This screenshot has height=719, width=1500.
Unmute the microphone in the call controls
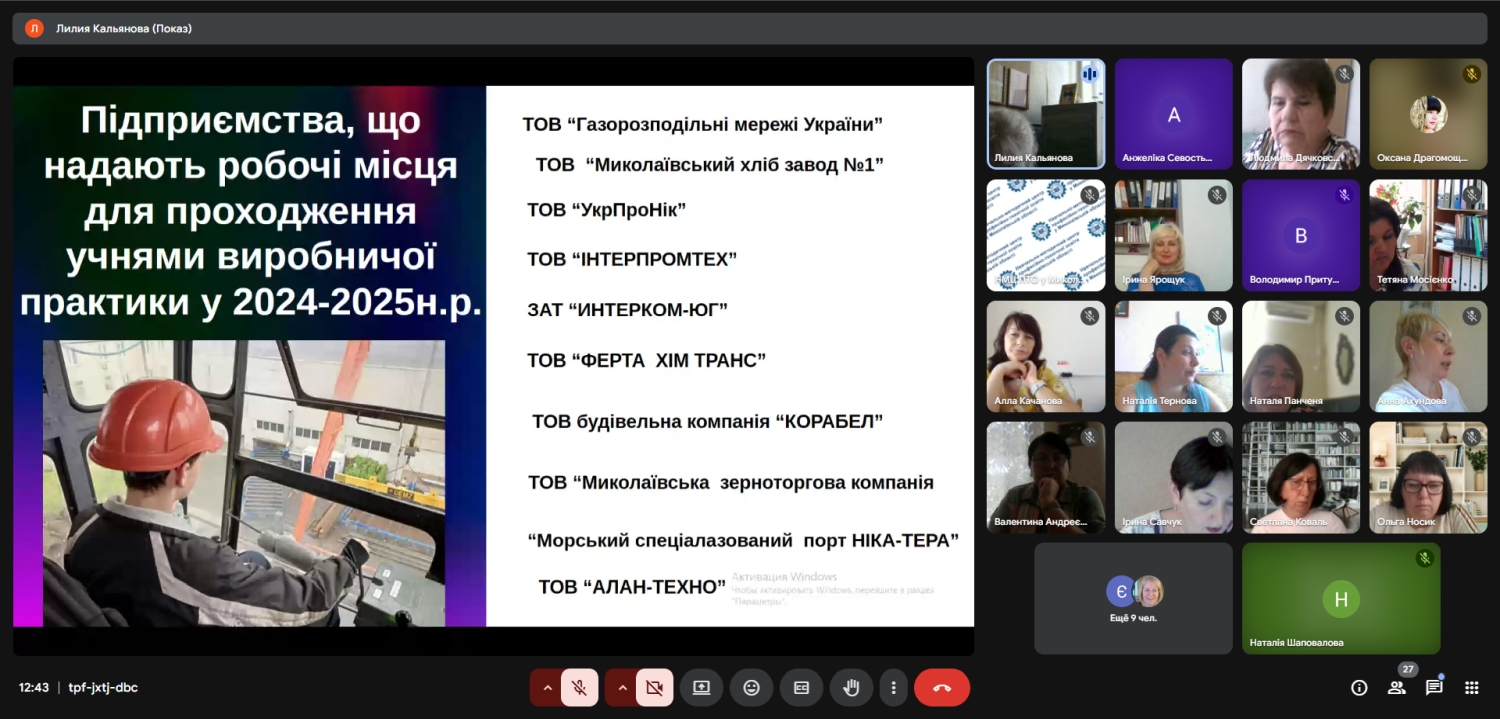point(579,688)
